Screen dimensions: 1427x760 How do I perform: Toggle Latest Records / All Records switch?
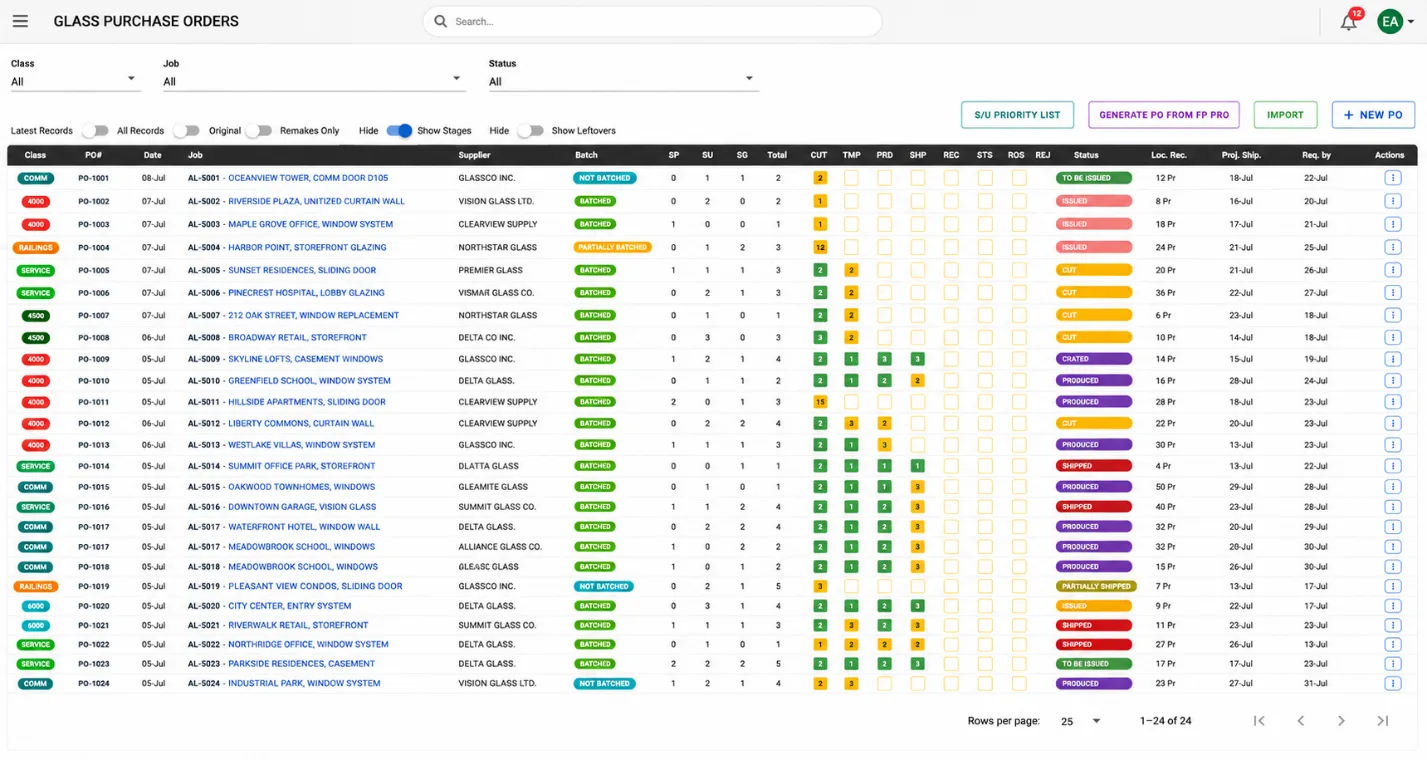click(94, 131)
